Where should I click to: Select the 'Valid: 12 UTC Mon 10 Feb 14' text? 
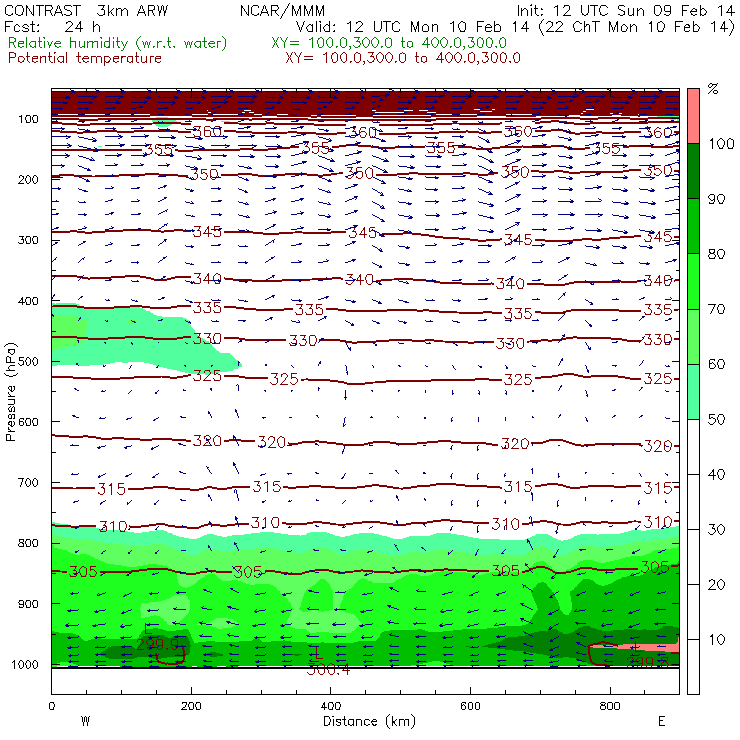(x=413, y=27)
